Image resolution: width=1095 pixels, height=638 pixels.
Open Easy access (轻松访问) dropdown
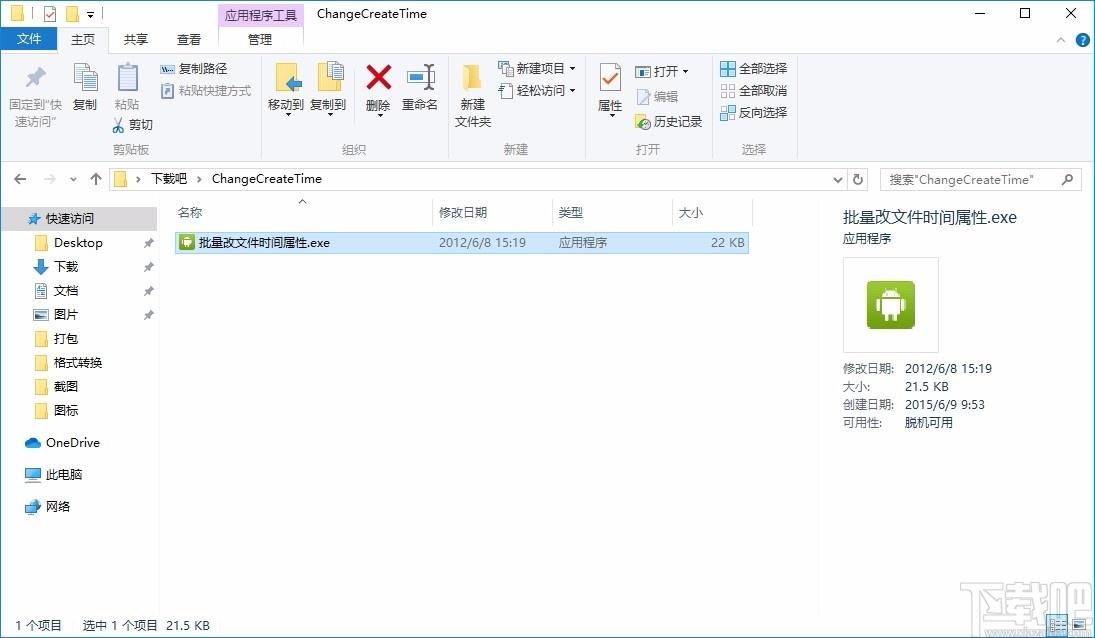pyautogui.click(x=536, y=91)
